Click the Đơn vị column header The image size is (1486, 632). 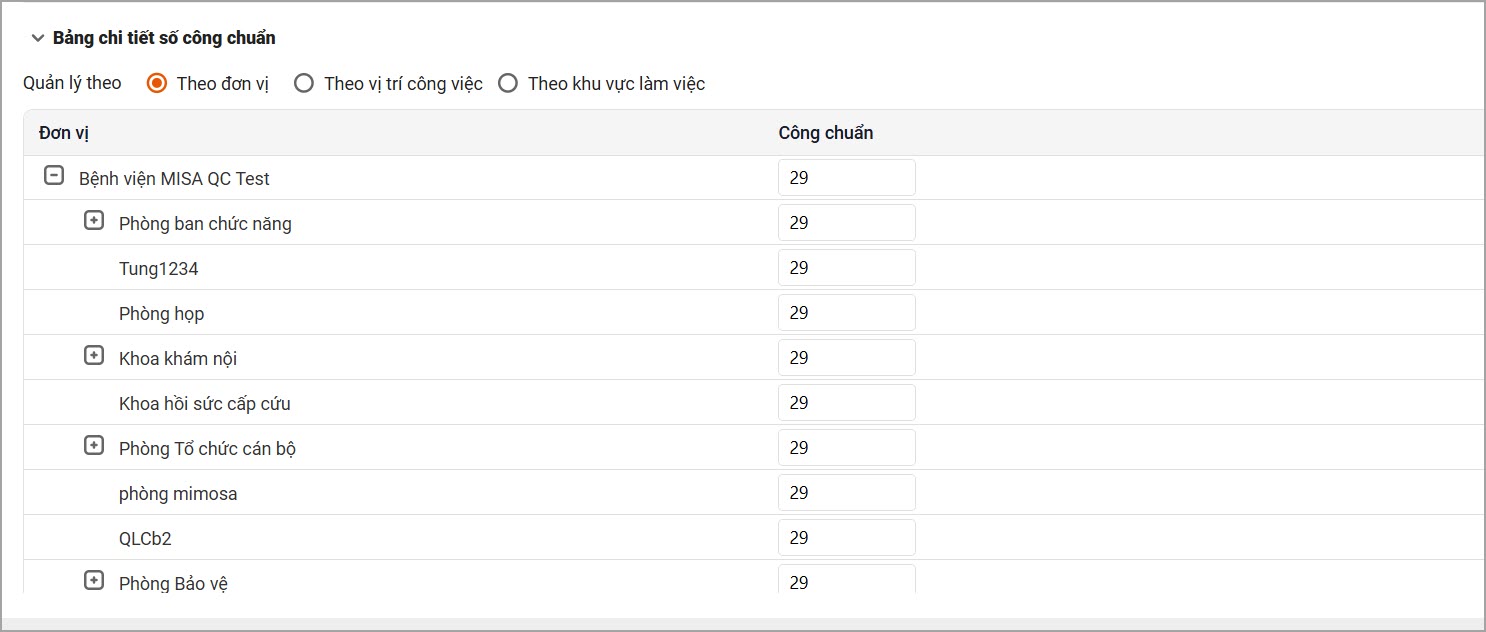coord(64,133)
